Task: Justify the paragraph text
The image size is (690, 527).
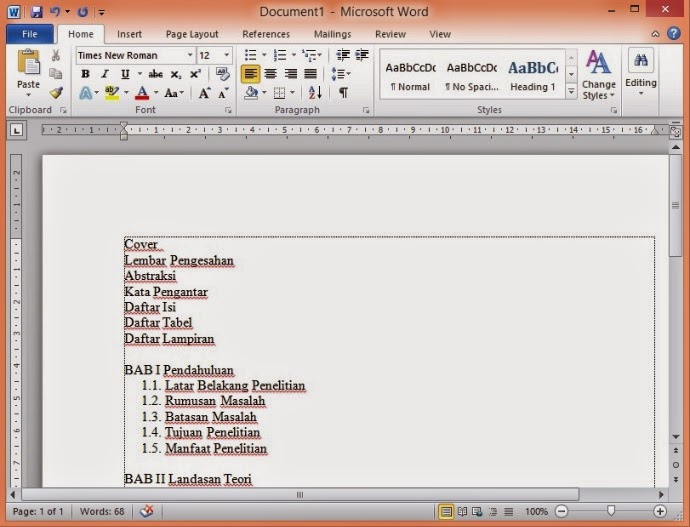Action: pos(311,74)
